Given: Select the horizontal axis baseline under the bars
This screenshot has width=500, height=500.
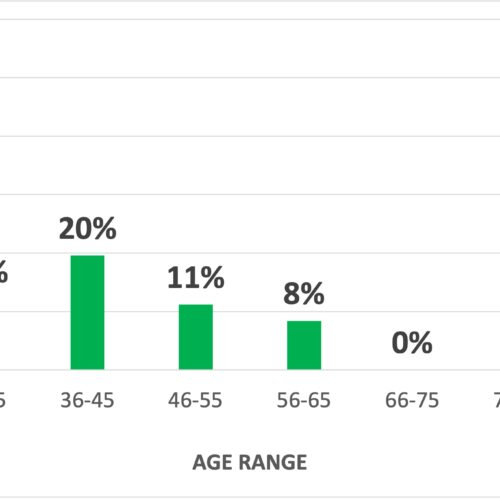Looking at the screenshot, I should pos(250,370).
